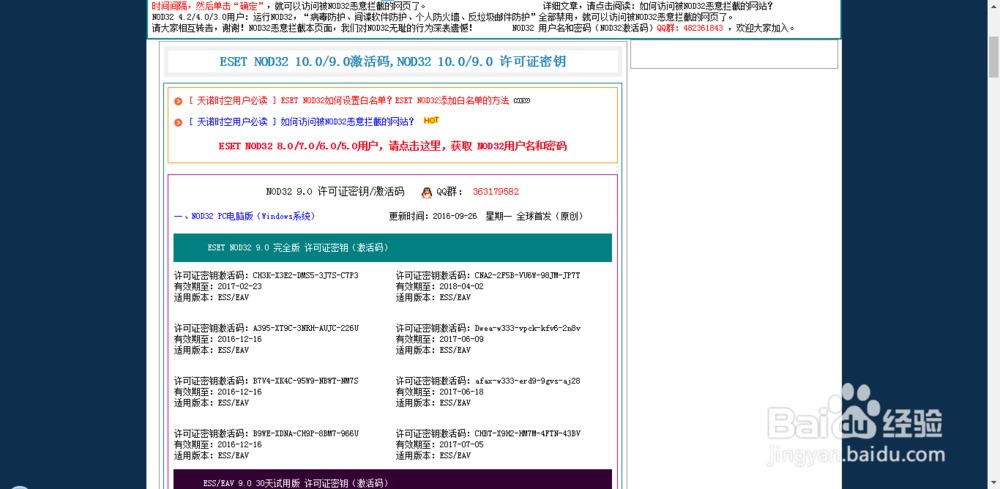Select license key B9WE-XDNA-CH9P-8BM7-966U
This screenshot has height=489, width=1000.
tap(306, 433)
